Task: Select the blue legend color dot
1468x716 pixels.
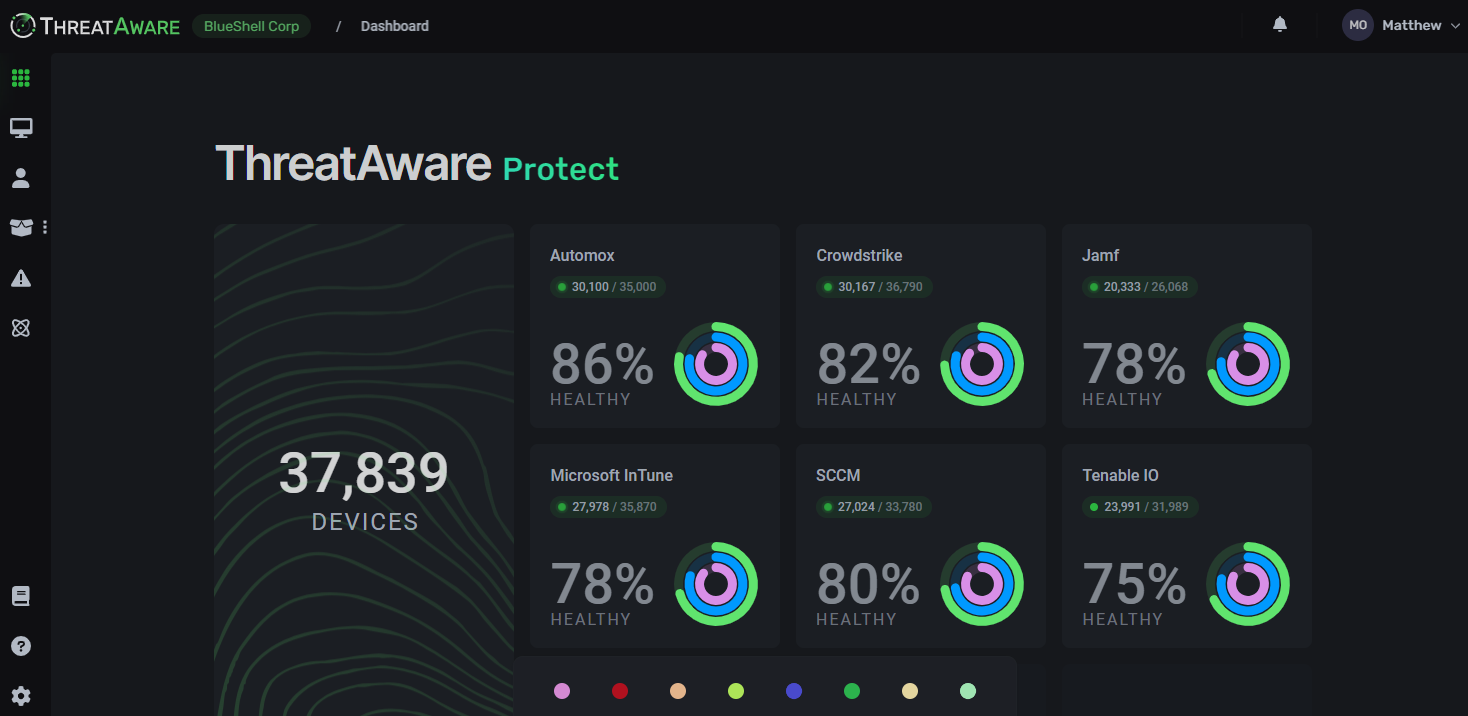Action: [794, 691]
